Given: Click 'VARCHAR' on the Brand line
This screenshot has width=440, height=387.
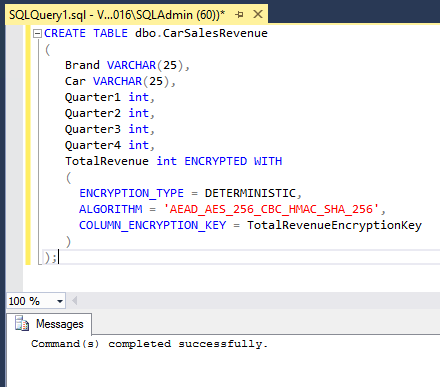Looking at the screenshot, I should tap(131, 65).
